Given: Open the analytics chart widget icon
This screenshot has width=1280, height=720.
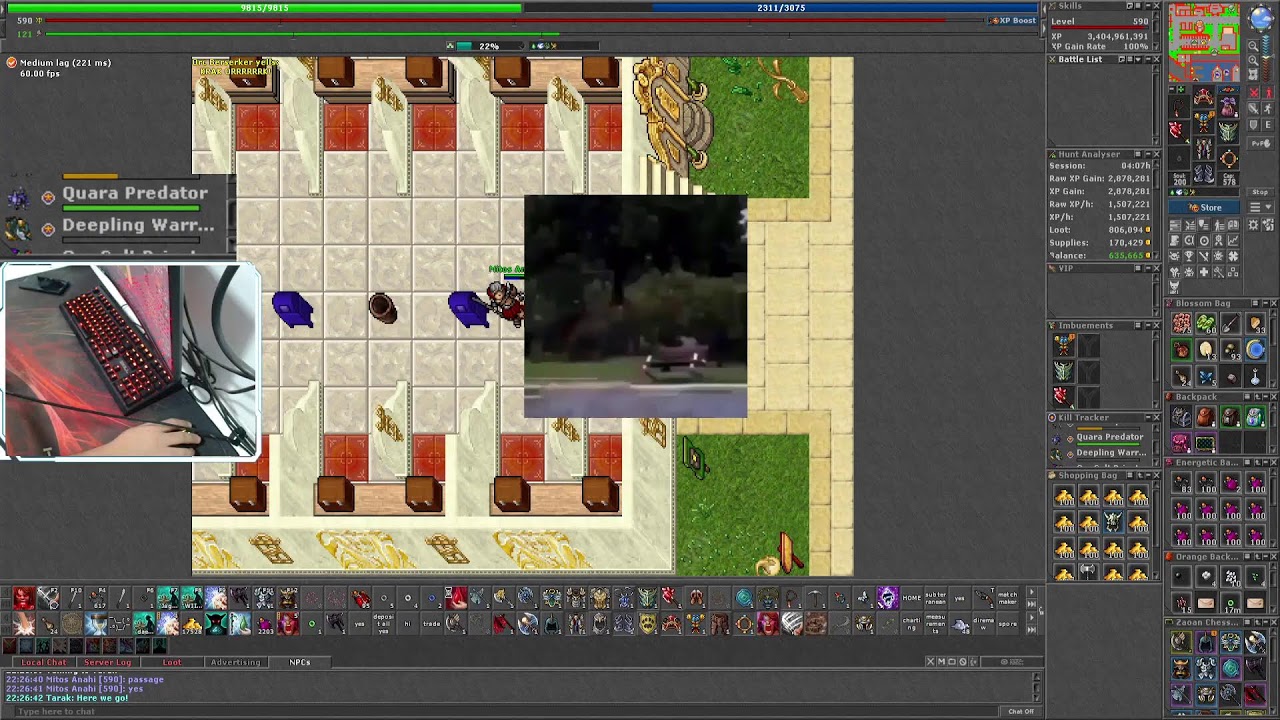Looking at the screenshot, I should 1233,240.
